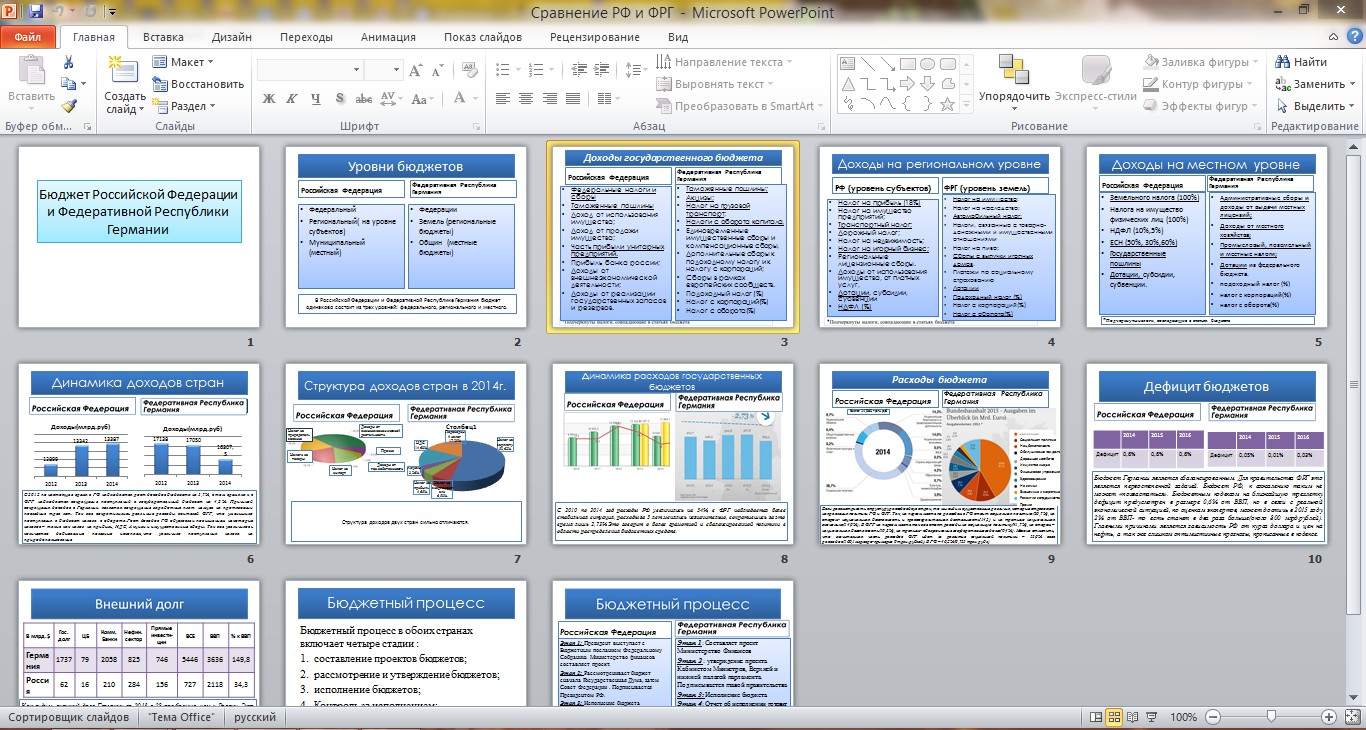Select slide 10 thumbnail "Дефицит бюджетов"
Image resolution: width=1366 pixels, height=730 pixels.
1207,454
